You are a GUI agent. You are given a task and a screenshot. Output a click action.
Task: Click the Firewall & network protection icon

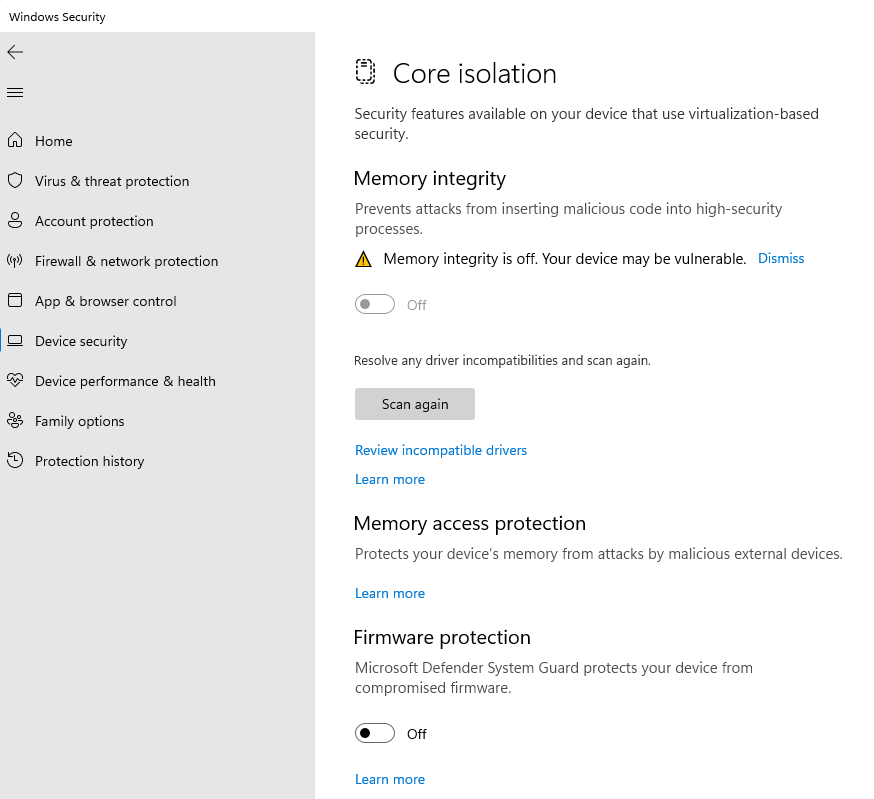[x=15, y=261]
